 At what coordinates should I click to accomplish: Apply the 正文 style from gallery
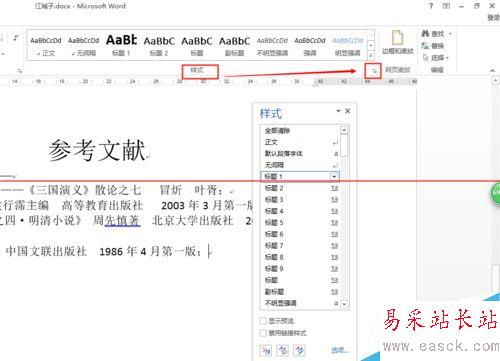pyautogui.click(x=46, y=46)
